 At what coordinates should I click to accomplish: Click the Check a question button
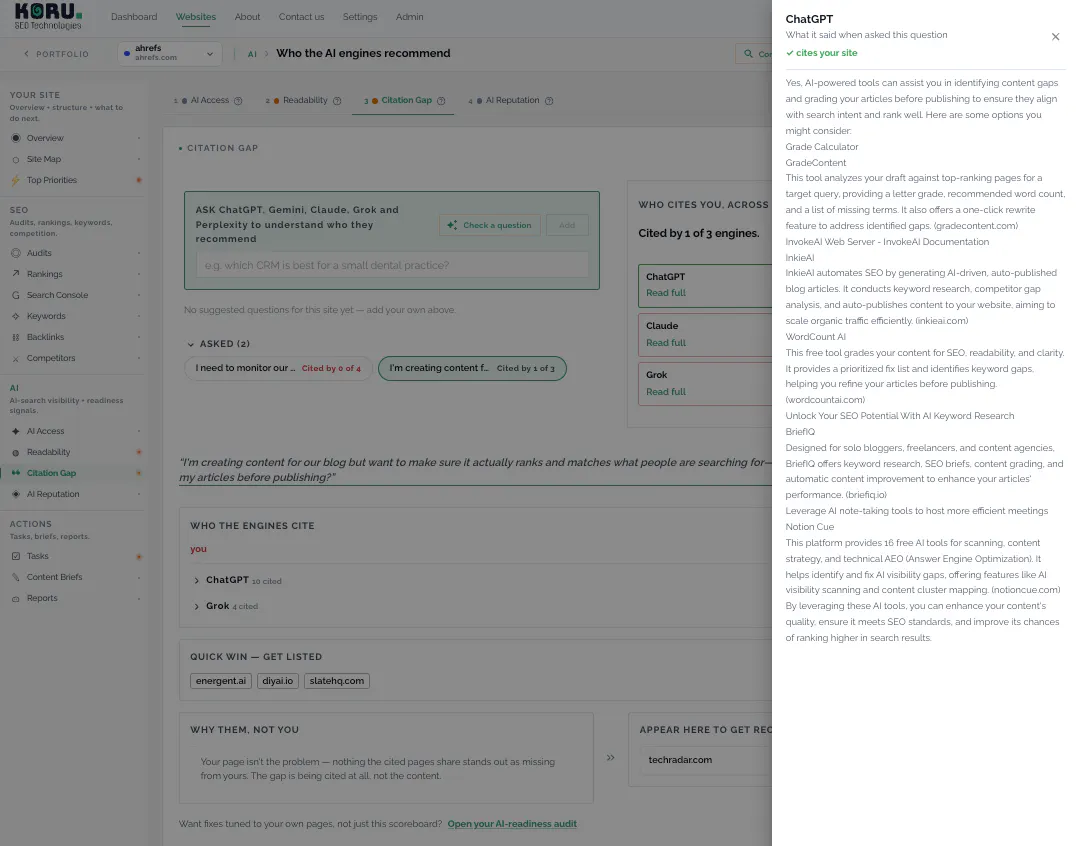tap(490, 225)
